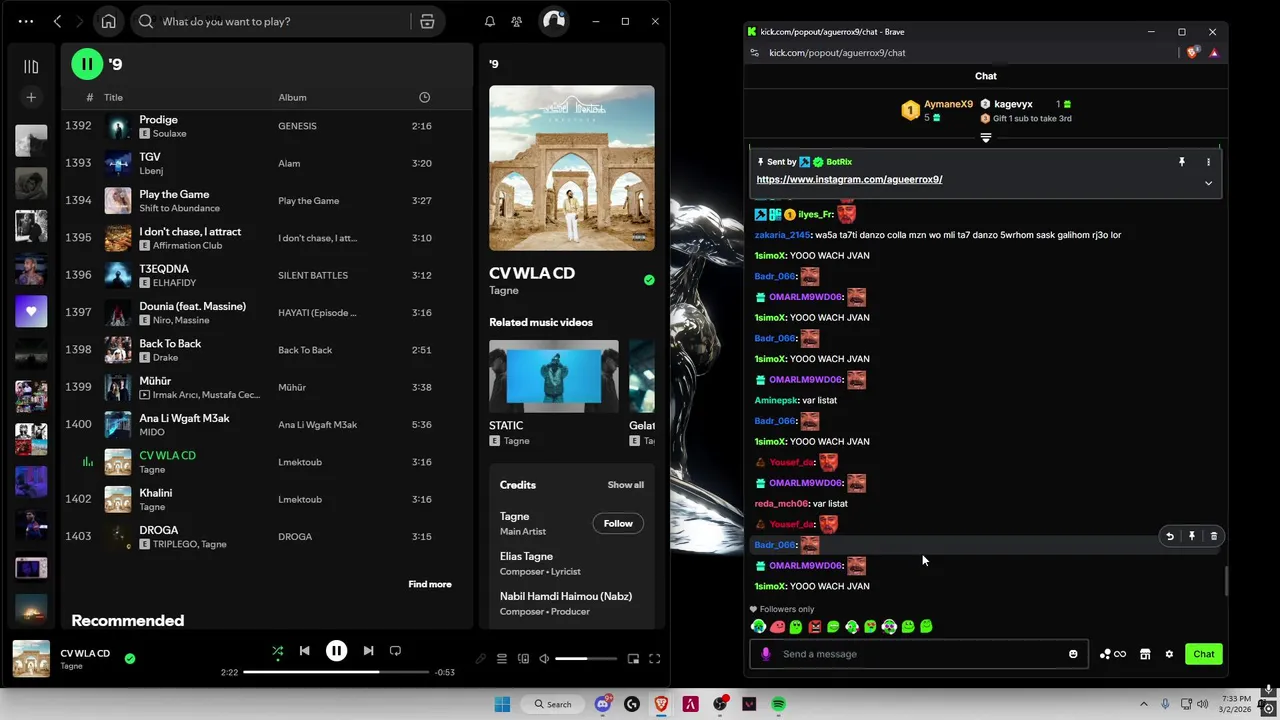
Task: Send message with green Chat button
Action: tap(1203, 654)
